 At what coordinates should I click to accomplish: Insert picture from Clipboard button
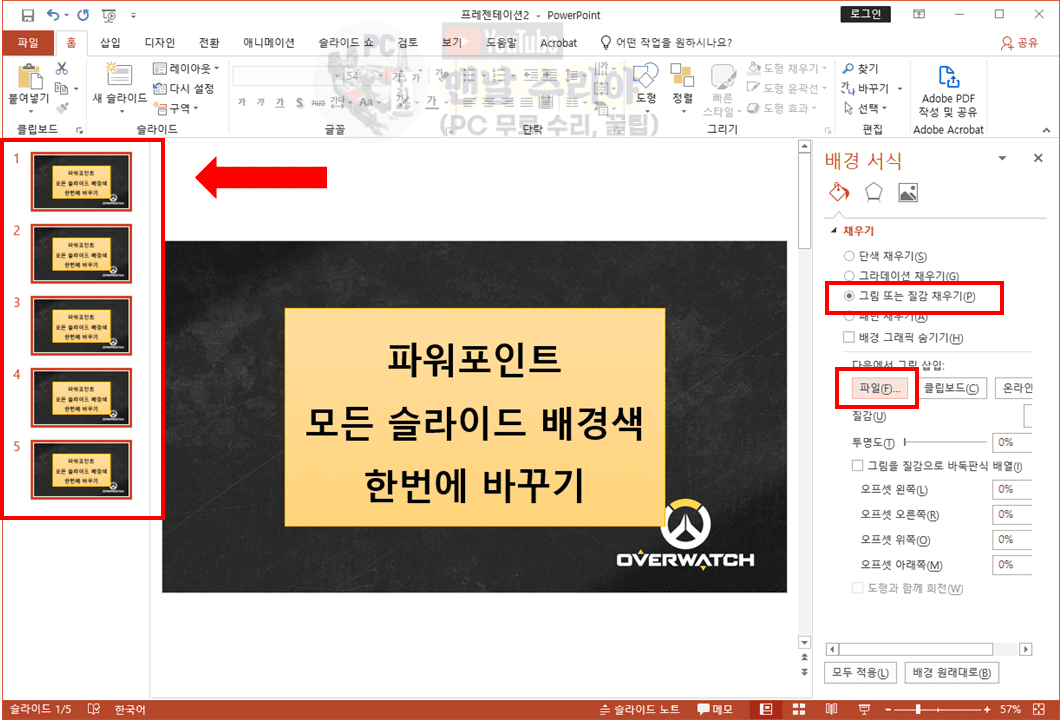[951, 388]
